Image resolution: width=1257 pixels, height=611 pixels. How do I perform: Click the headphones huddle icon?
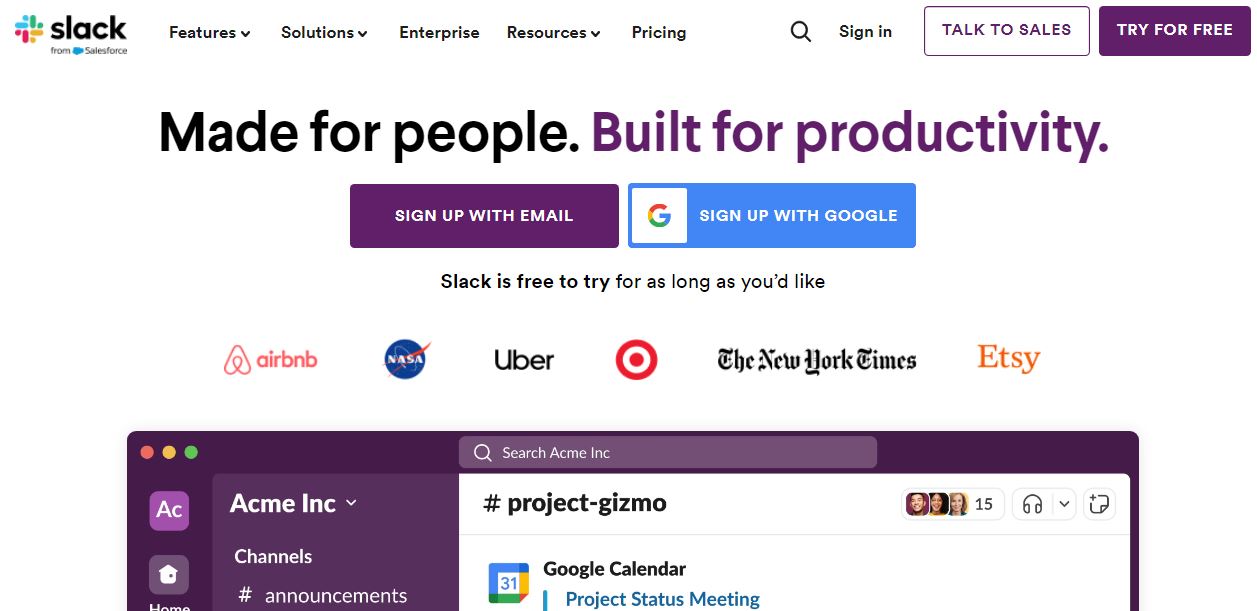point(1033,504)
